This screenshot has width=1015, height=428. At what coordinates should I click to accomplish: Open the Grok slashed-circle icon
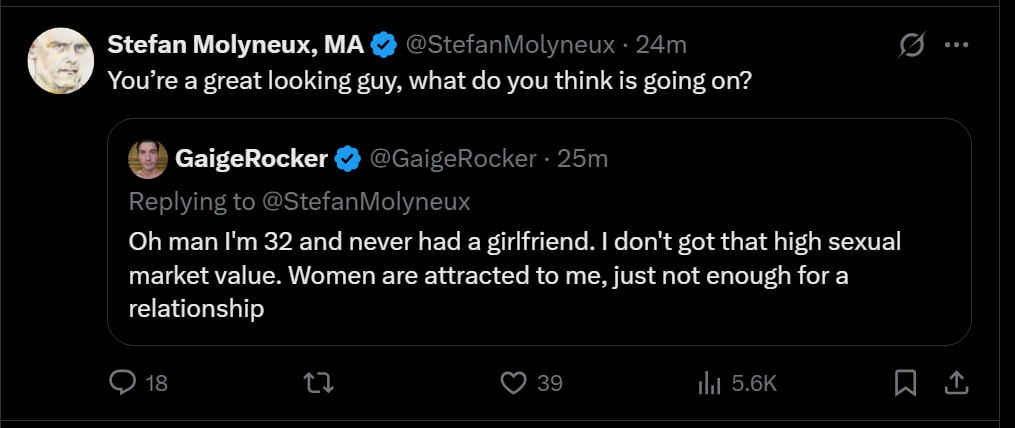point(913,45)
